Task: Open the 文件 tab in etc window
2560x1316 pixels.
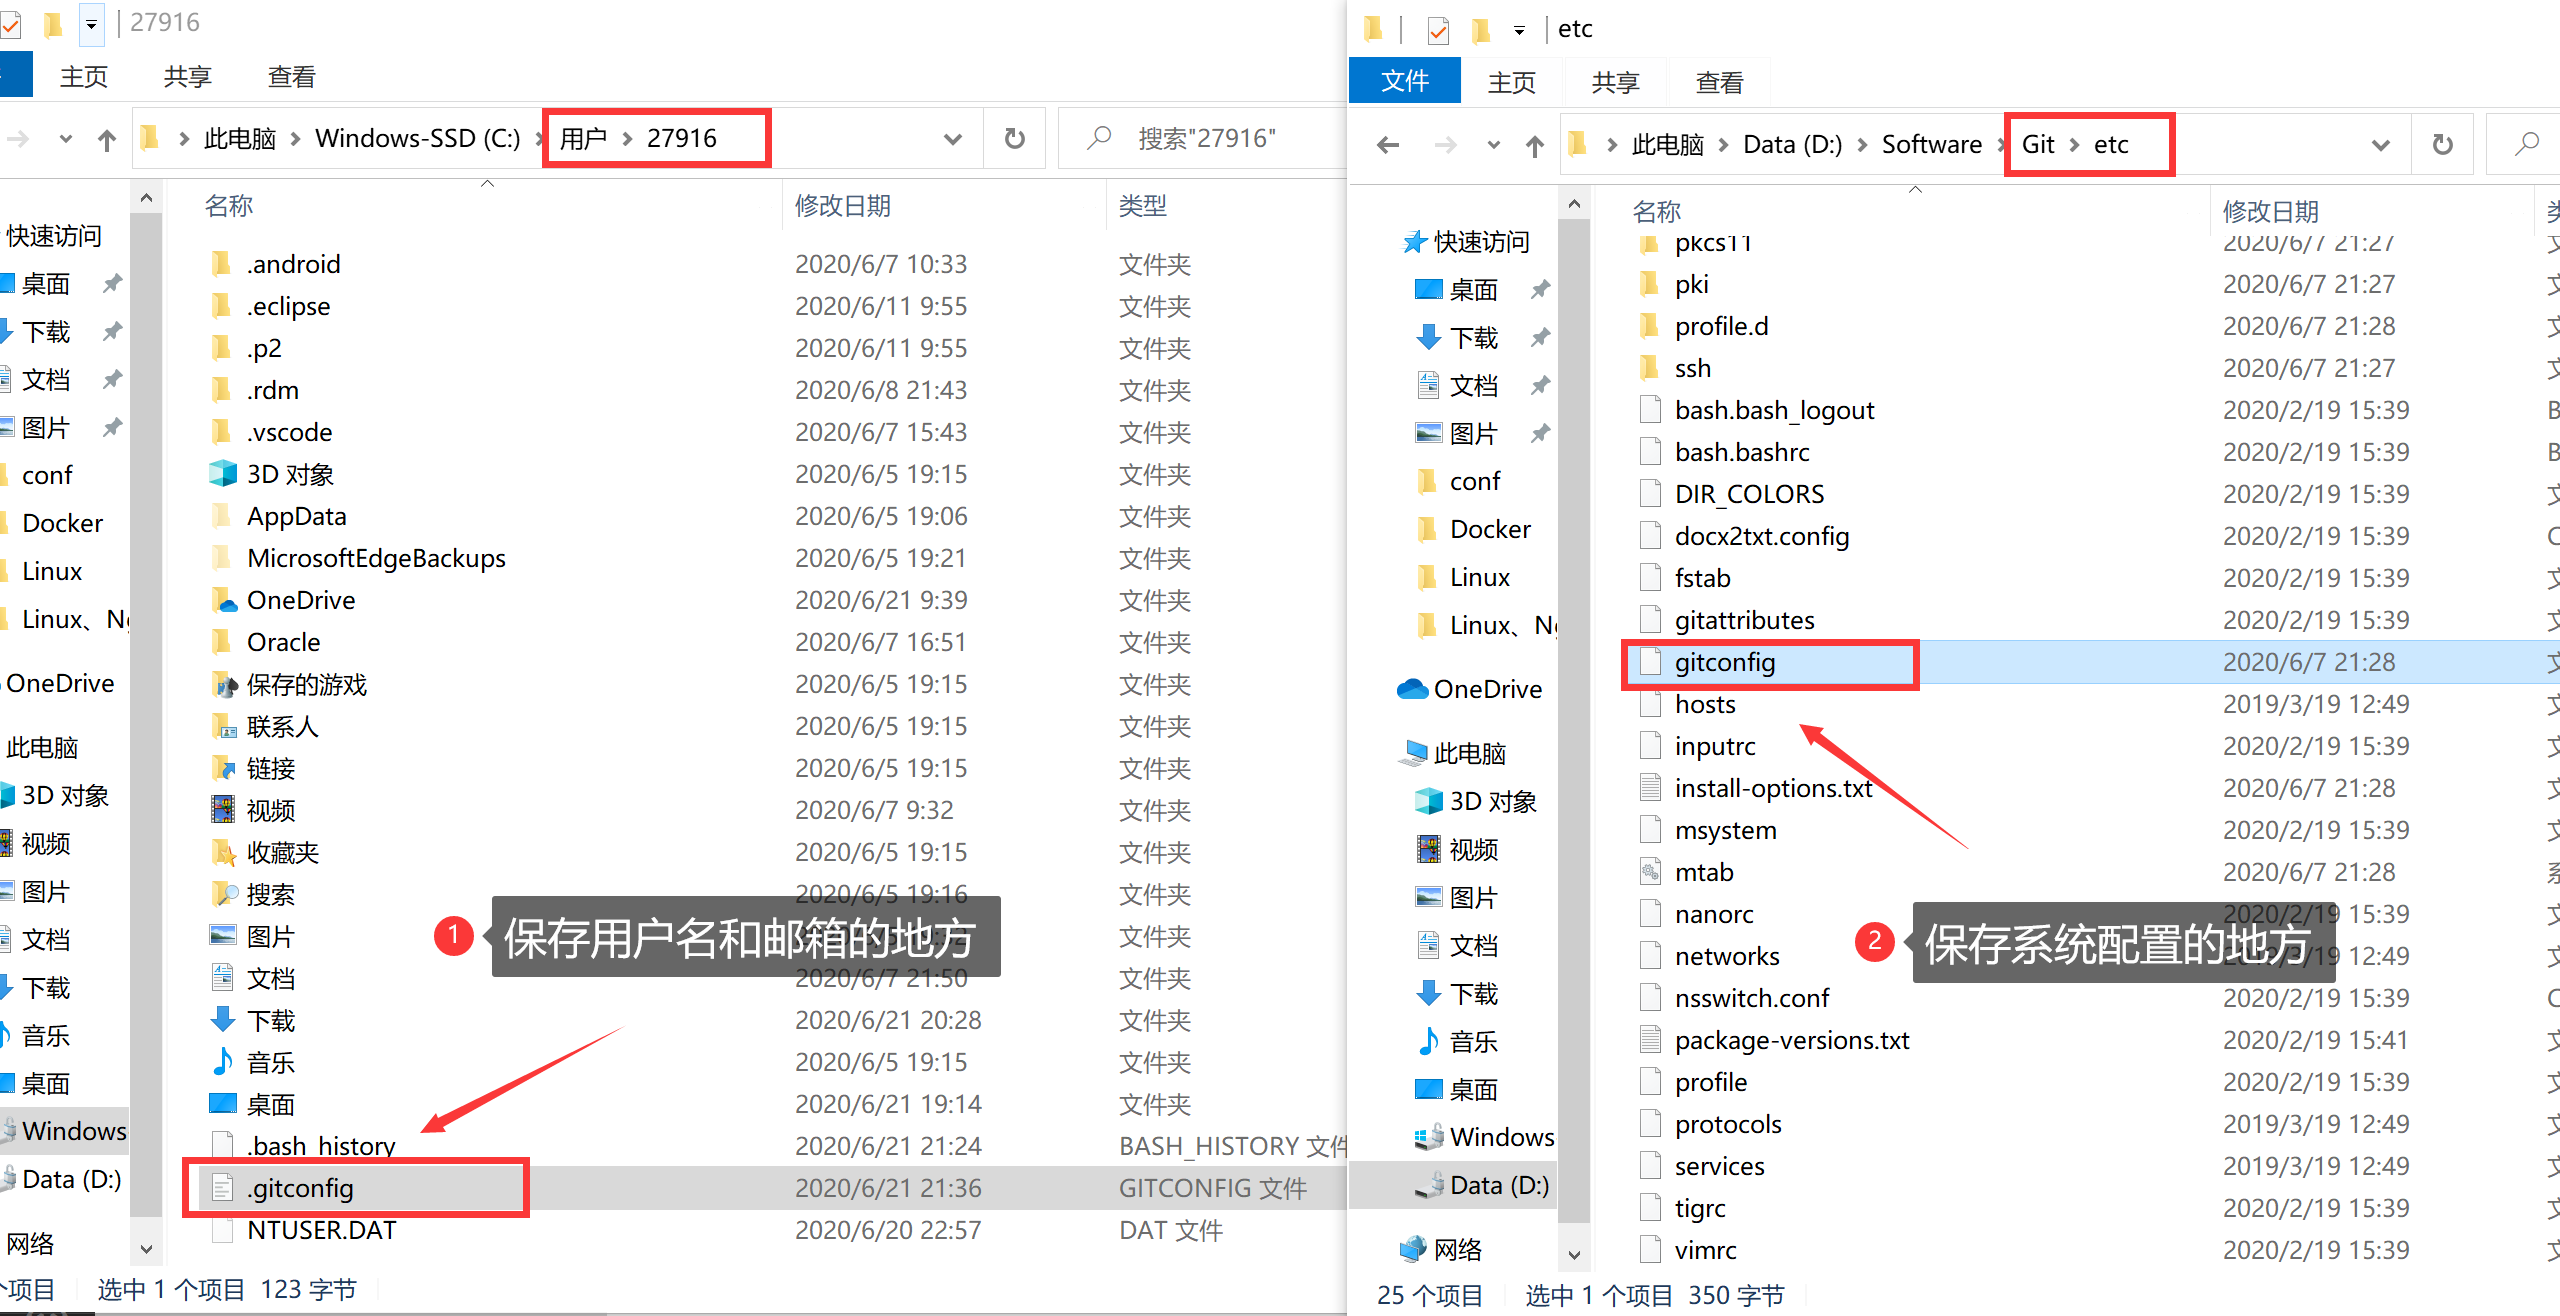Action: [x=1404, y=82]
